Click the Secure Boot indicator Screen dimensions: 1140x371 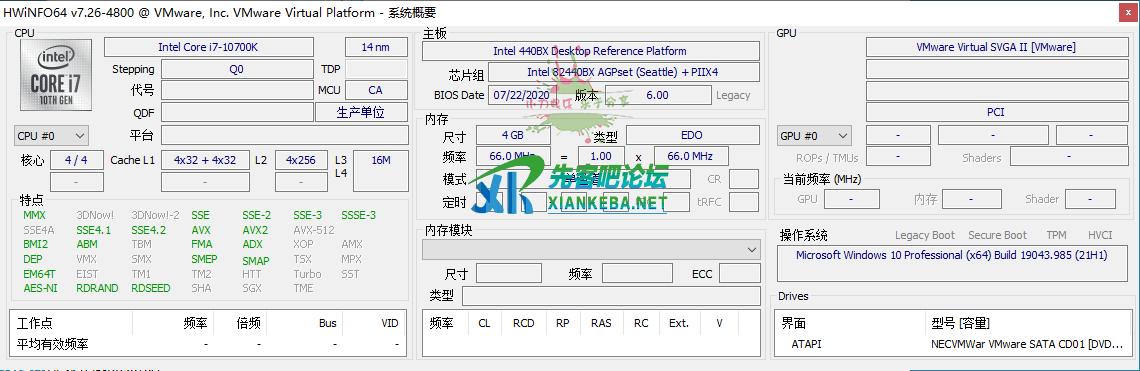(x=998, y=235)
